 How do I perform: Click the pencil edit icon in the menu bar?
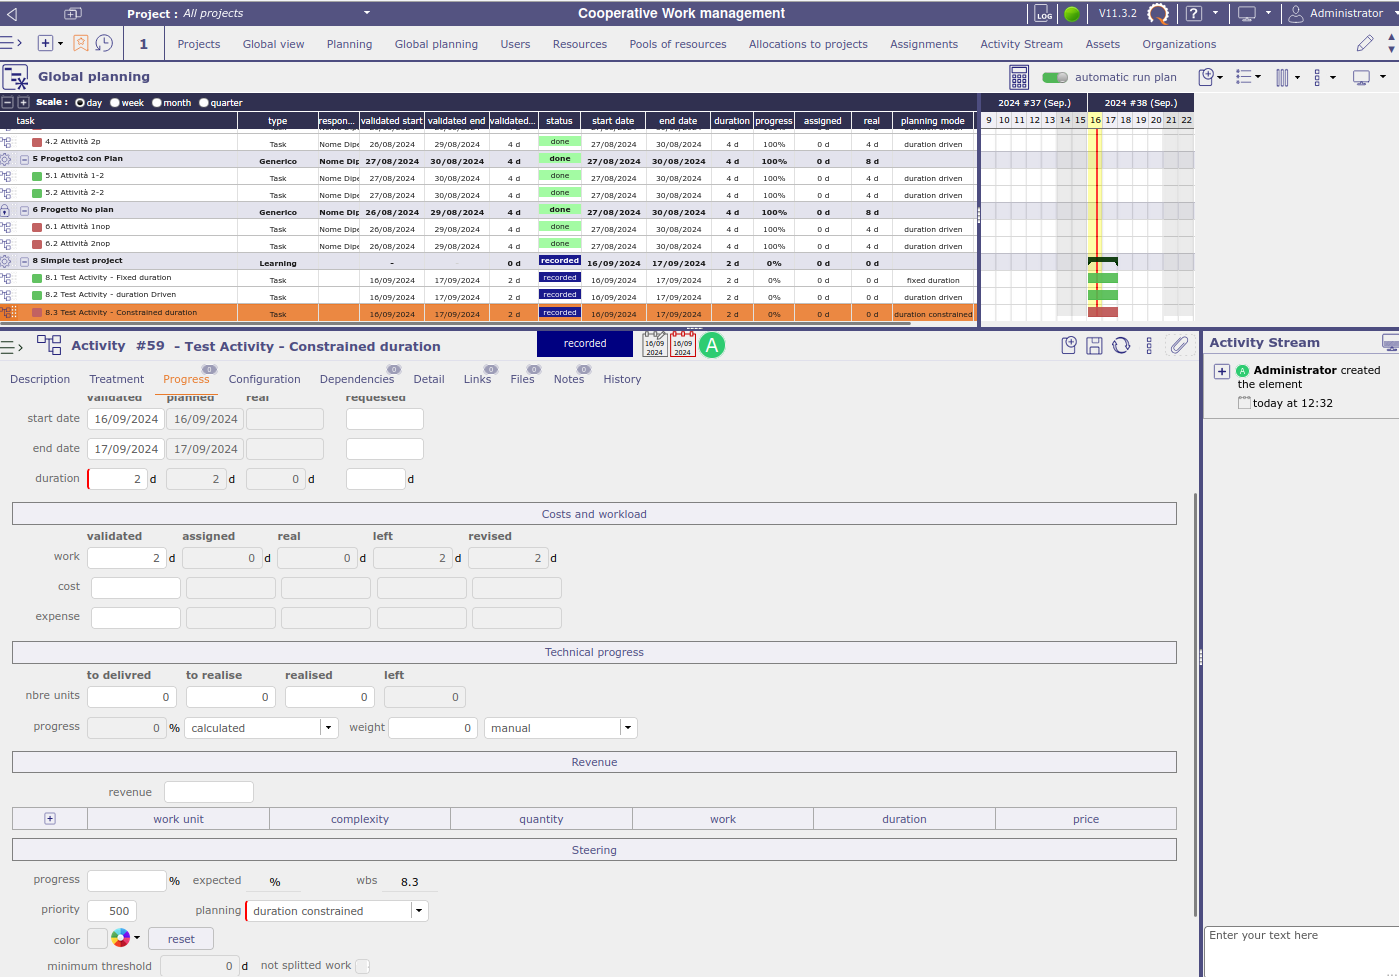(1364, 44)
